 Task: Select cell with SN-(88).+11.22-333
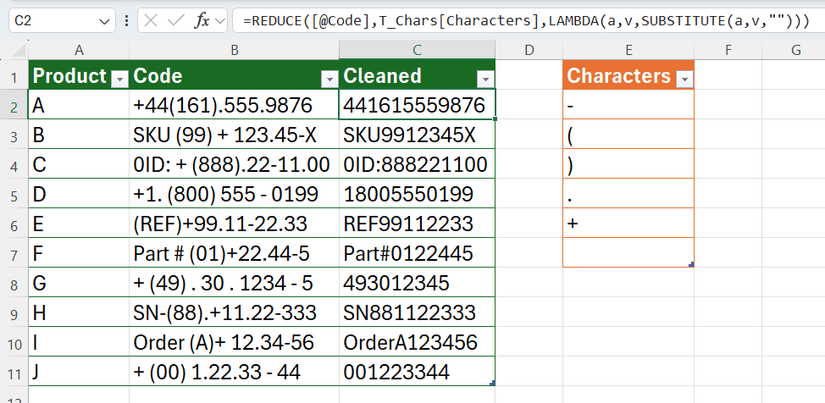[x=235, y=313]
